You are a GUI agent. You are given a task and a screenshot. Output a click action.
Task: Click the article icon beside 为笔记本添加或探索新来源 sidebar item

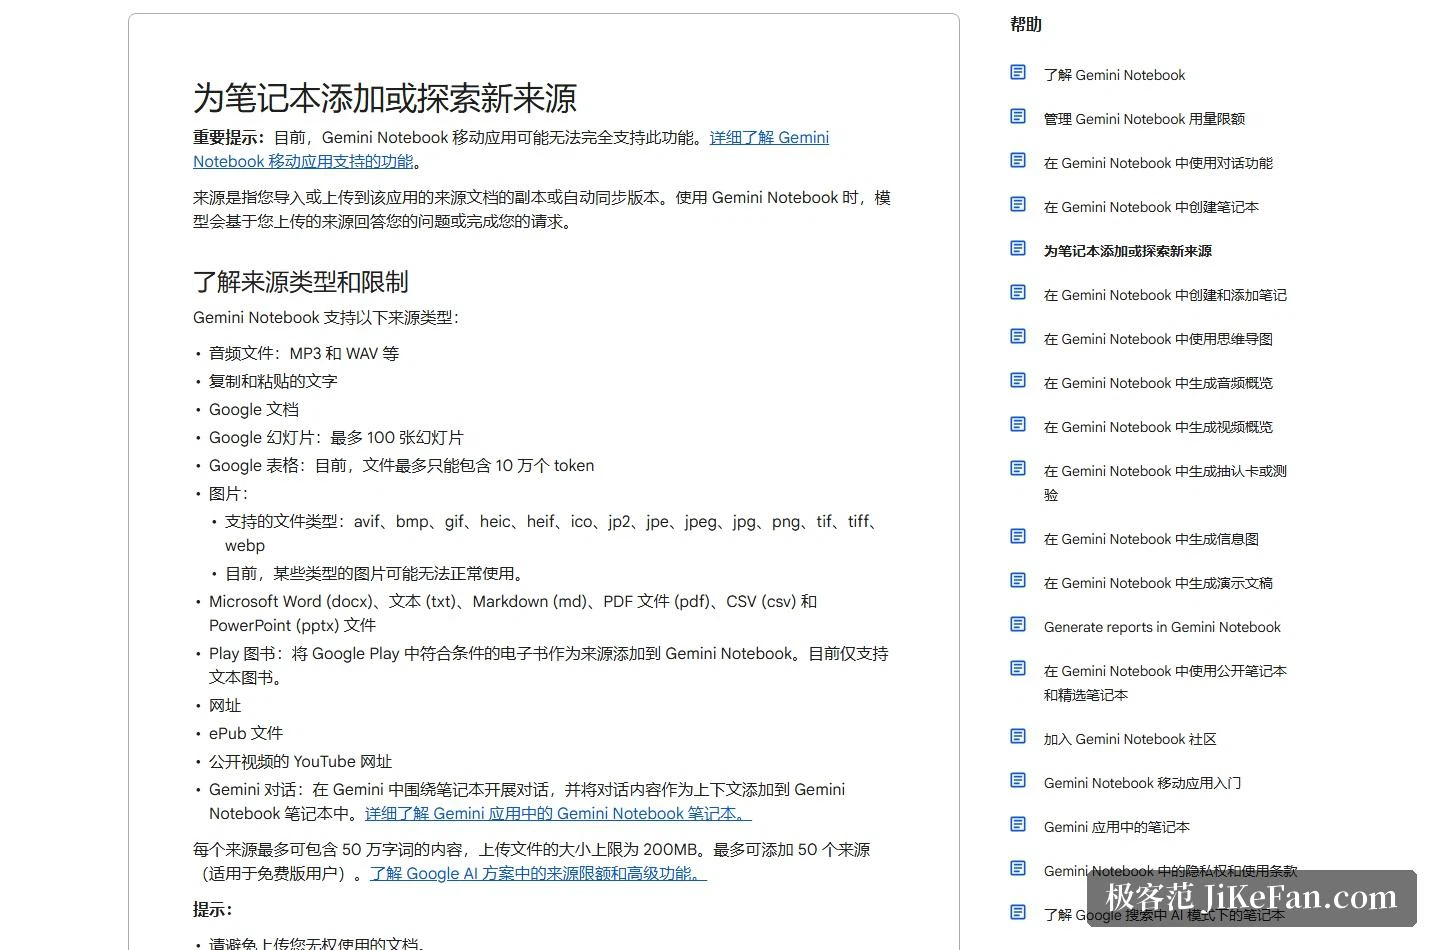1018,248
